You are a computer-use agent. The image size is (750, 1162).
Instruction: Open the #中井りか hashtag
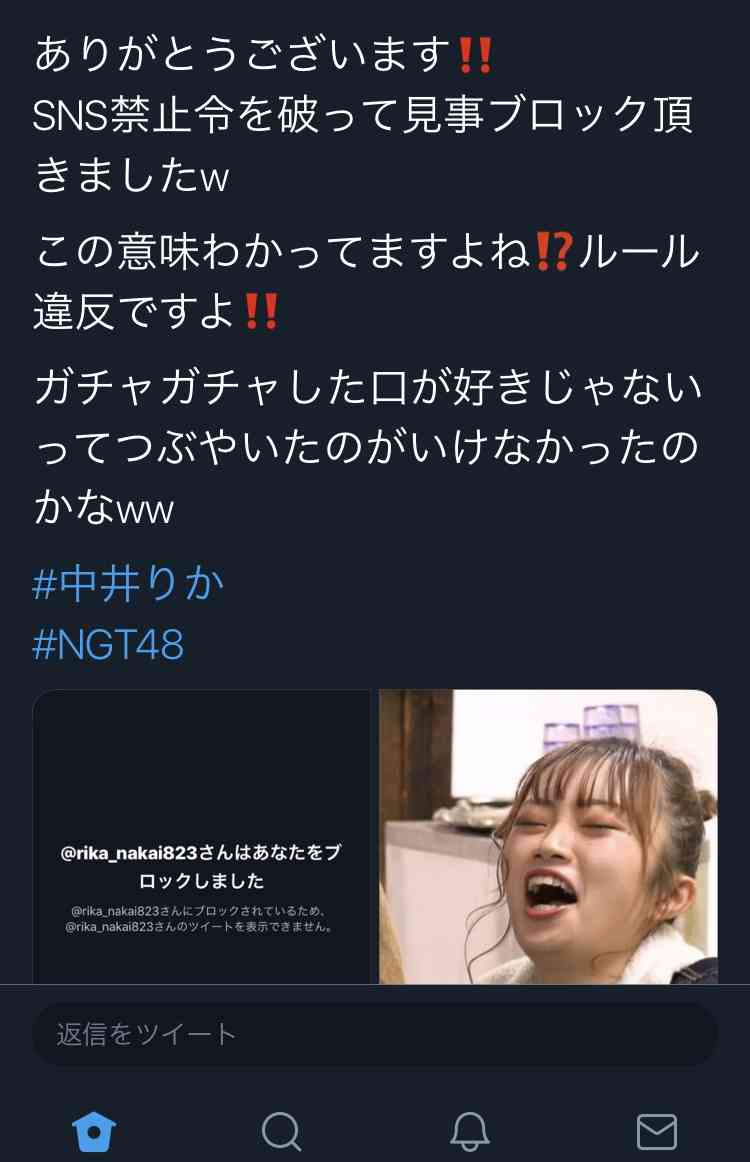[128, 584]
